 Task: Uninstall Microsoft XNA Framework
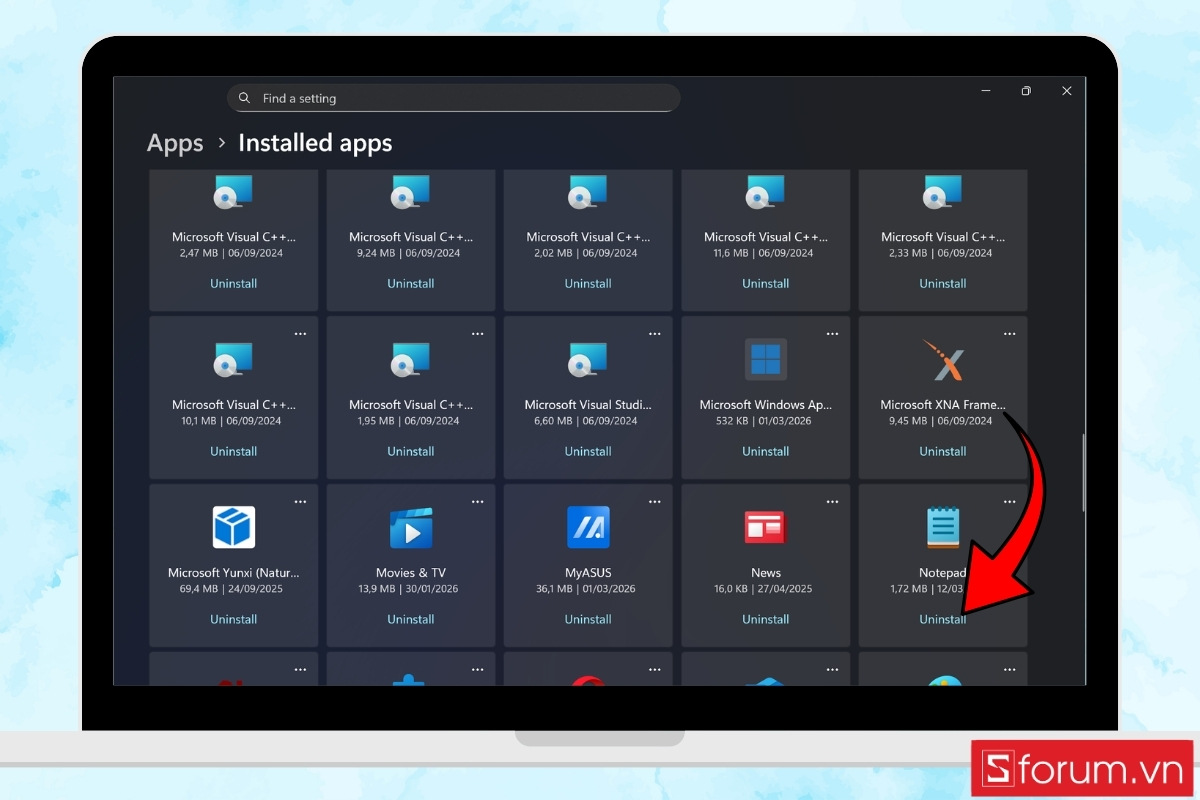[x=943, y=452]
